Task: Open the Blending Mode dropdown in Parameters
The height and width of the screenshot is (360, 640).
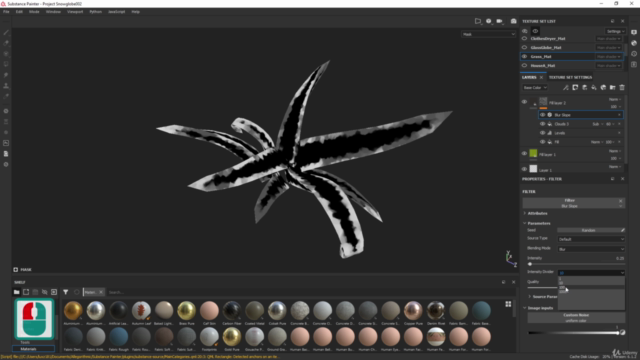Action: click(591, 249)
